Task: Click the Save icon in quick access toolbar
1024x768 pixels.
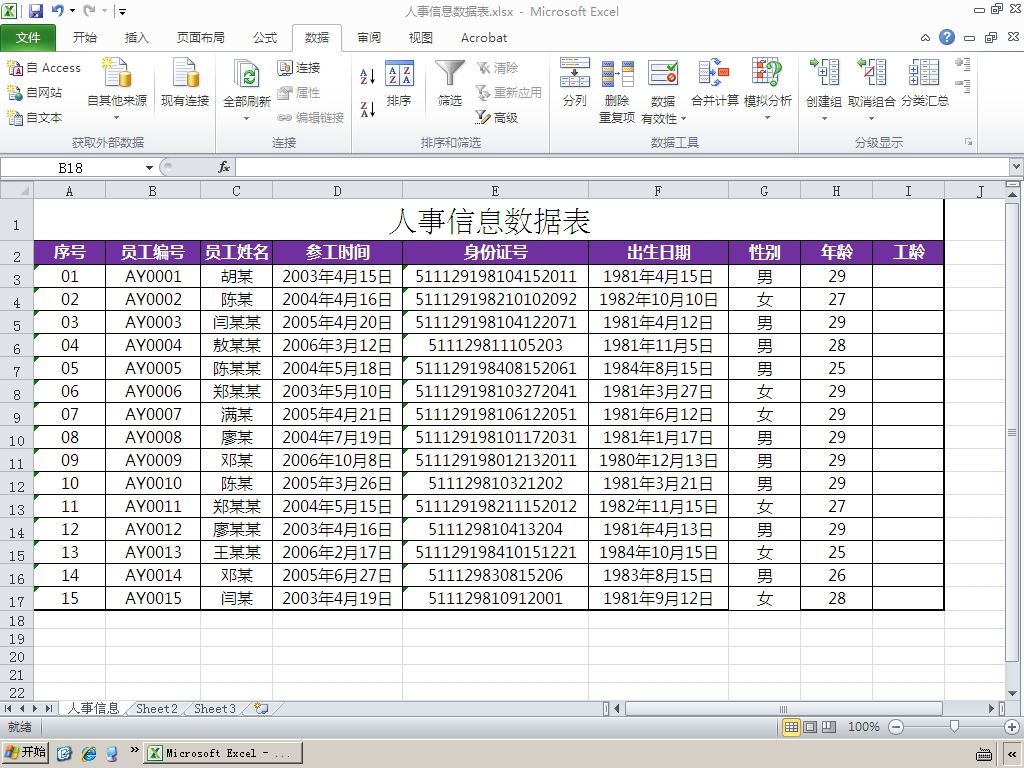Action: click(x=35, y=10)
